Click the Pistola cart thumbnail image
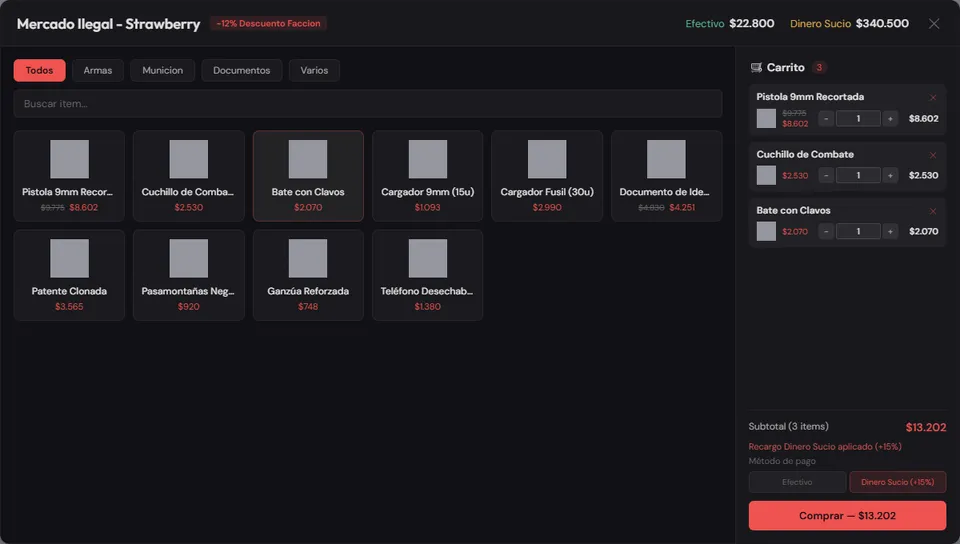The width and height of the screenshot is (960, 544). (x=766, y=119)
